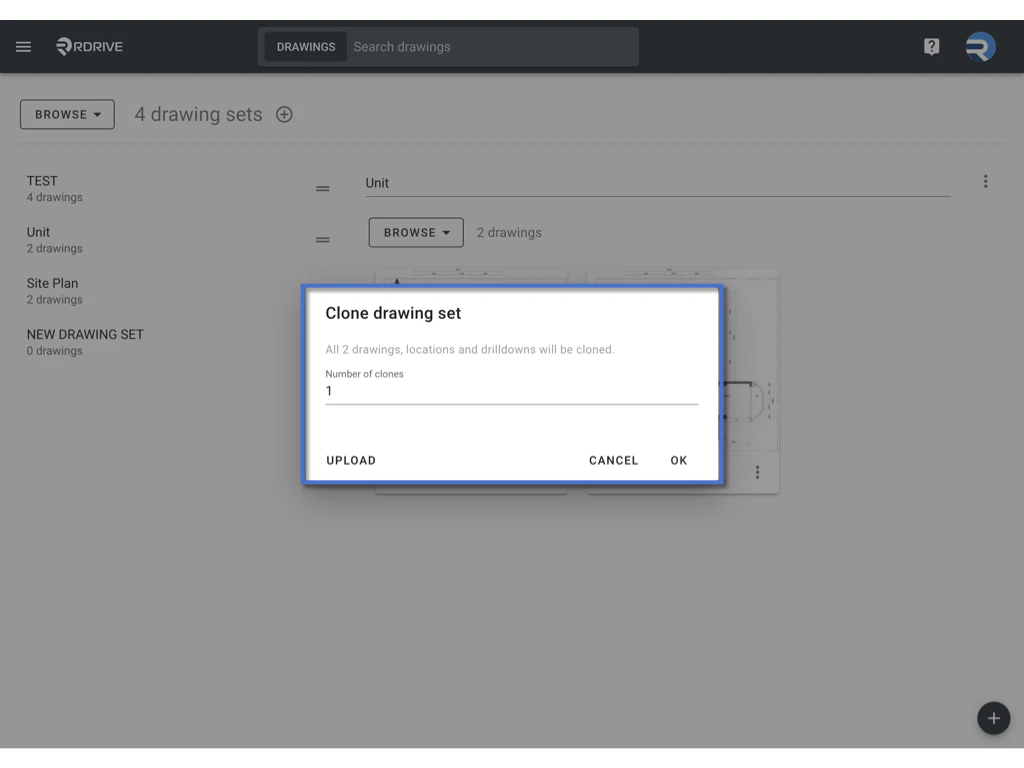Click UPLOAD in the clone dialog
This screenshot has height=768, width=1024.
[x=351, y=460]
